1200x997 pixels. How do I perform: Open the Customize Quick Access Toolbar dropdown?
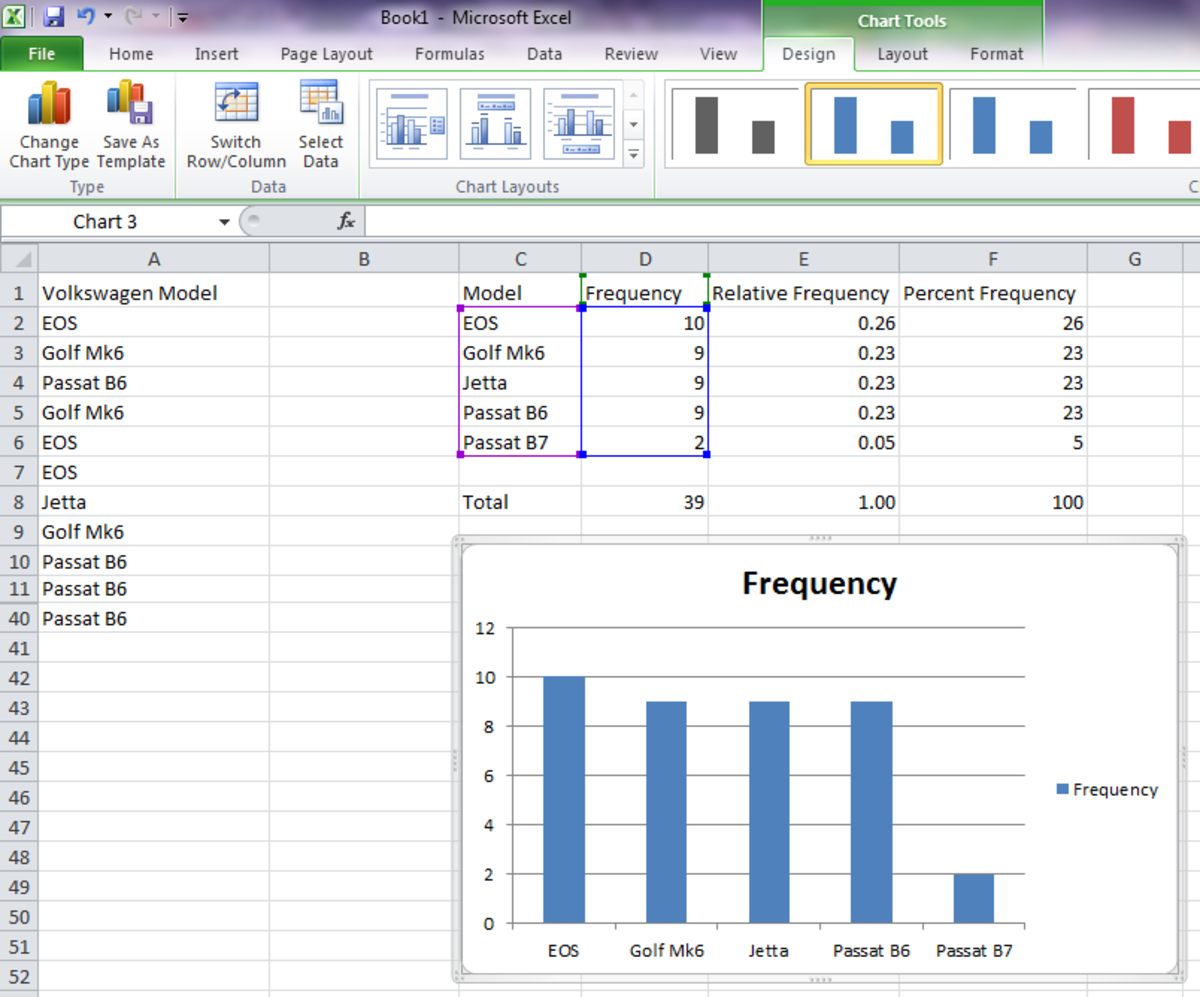[x=183, y=17]
